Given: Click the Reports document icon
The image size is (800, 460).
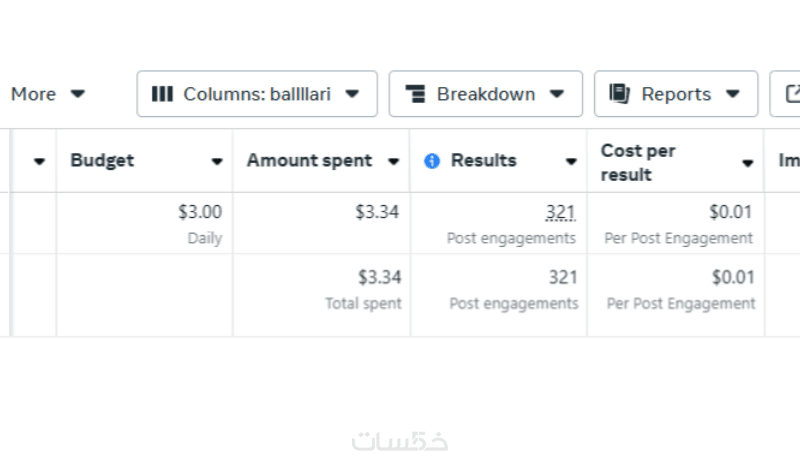Looking at the screenshot, I should pos(620,94).
